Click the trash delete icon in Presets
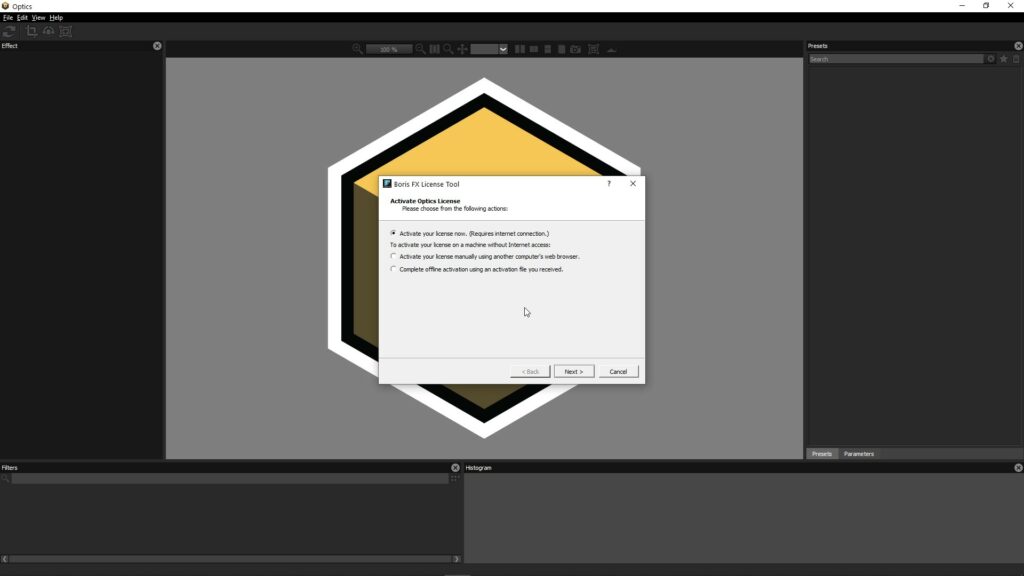 click(1016, 59)
